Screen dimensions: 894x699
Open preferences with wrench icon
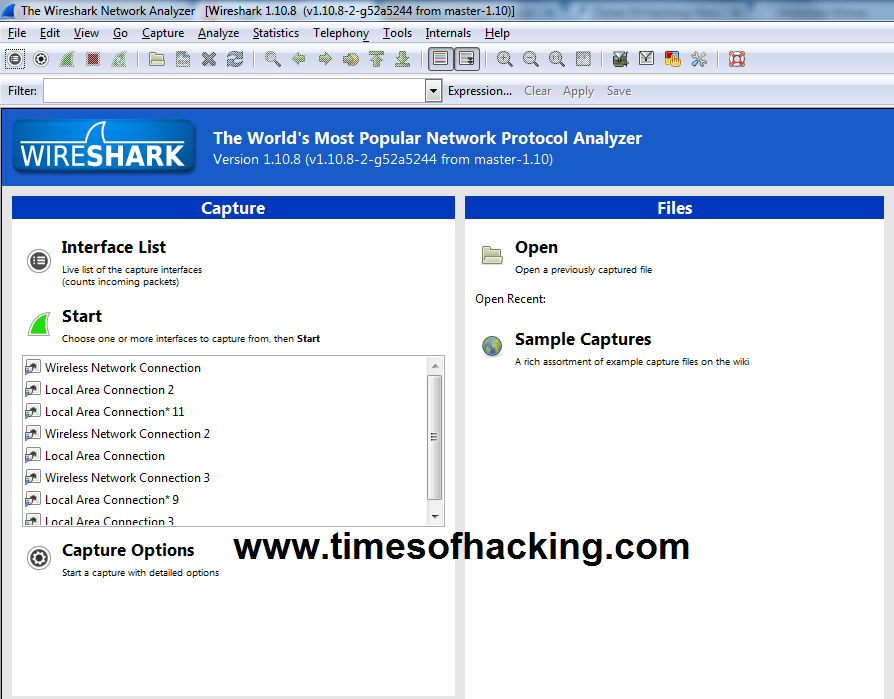(x=699, y=59)
